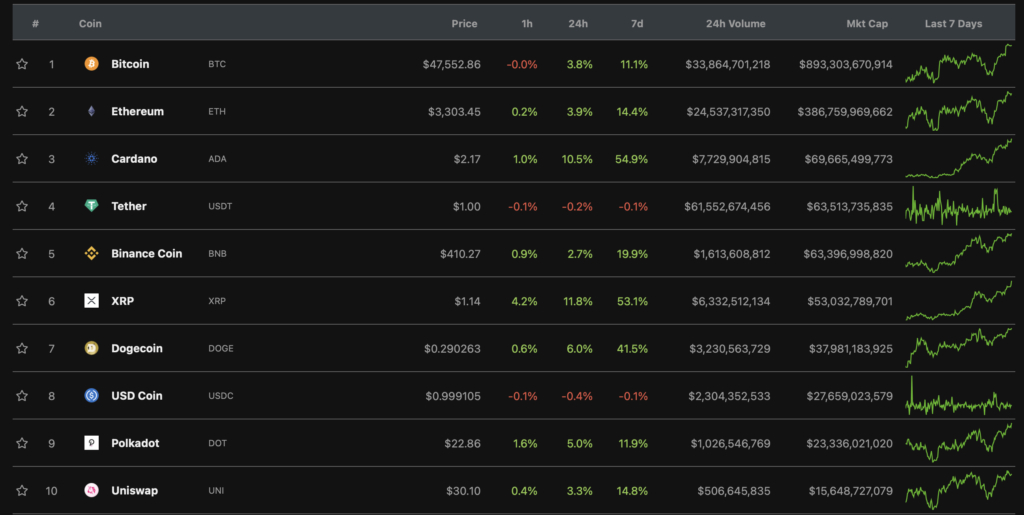Click the Tether logo icon
This screenshot has height=515, width=1024.
pyautogui.click(x=91, y=206)
